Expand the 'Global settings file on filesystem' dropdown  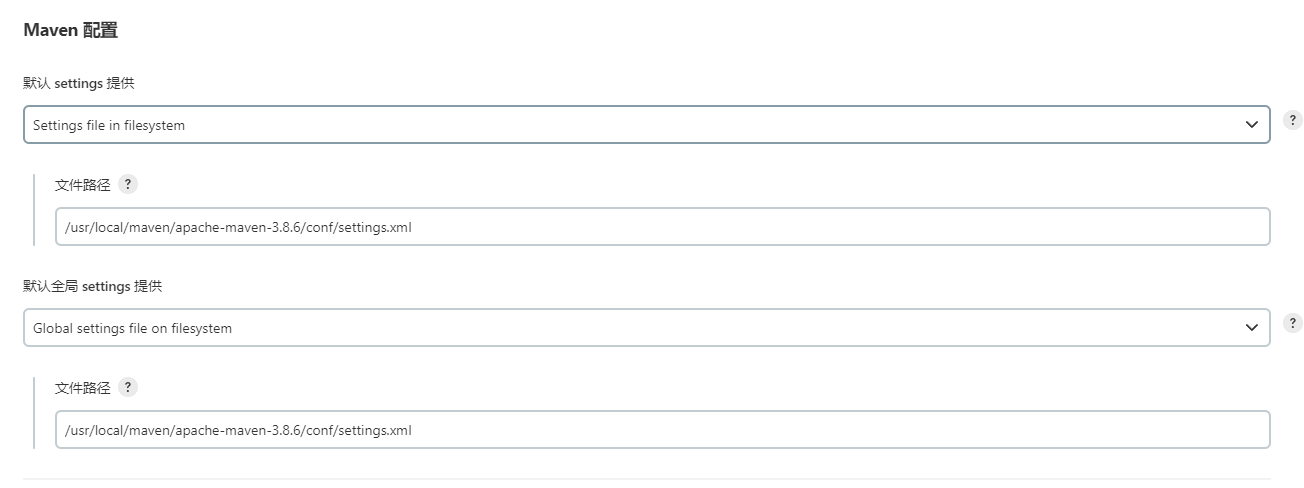point(646,328)
